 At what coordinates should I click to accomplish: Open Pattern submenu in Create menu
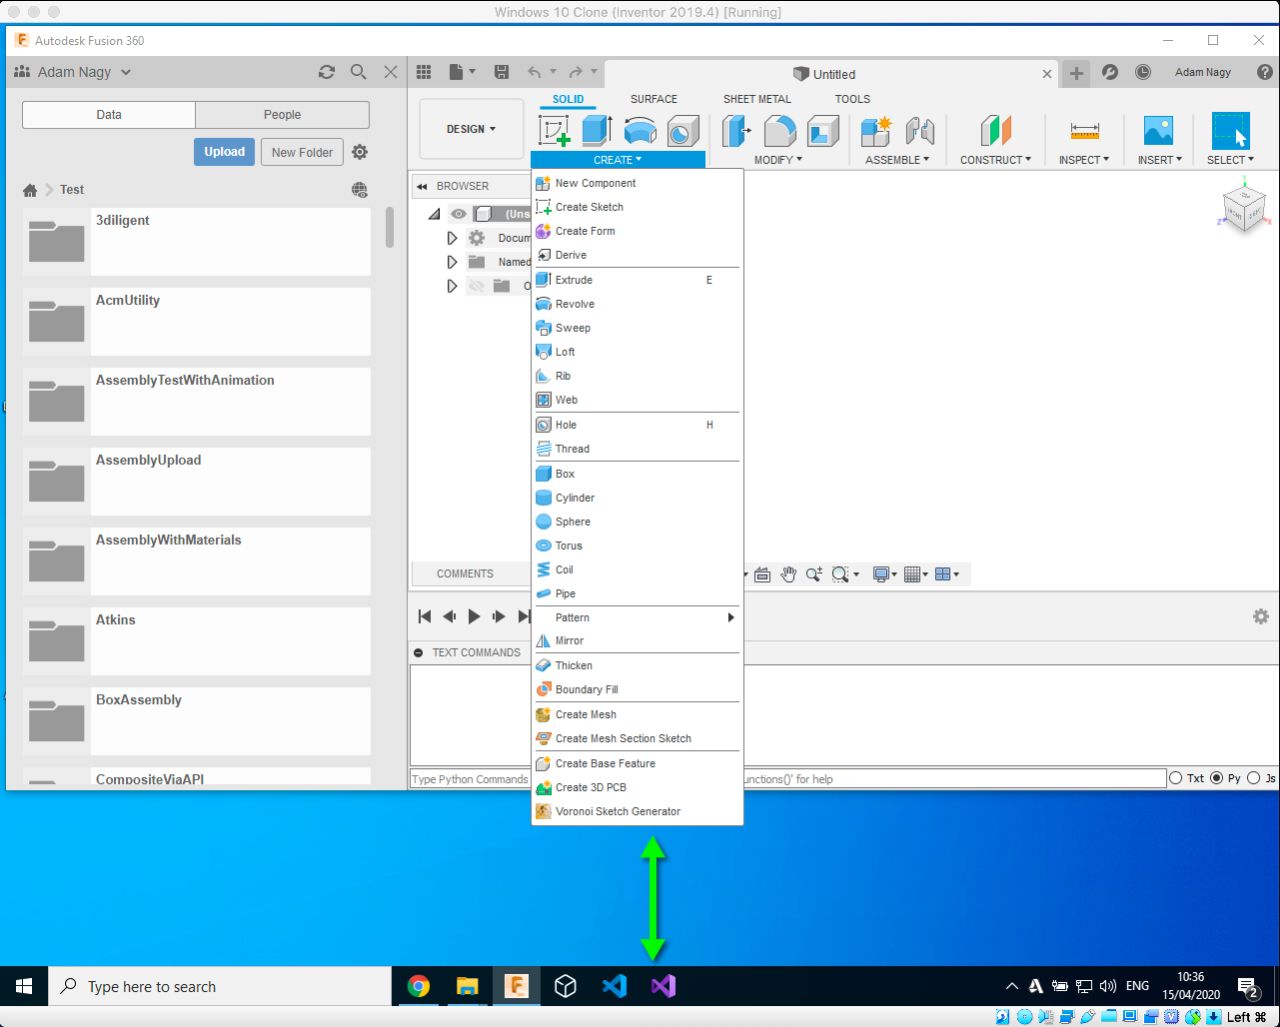[637, 617]
